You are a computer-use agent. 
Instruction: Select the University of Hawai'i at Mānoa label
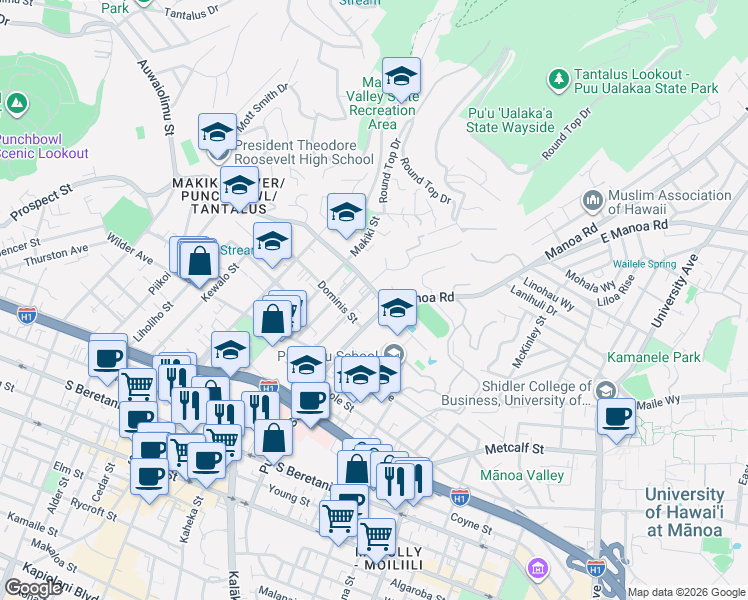click(685, 512)
